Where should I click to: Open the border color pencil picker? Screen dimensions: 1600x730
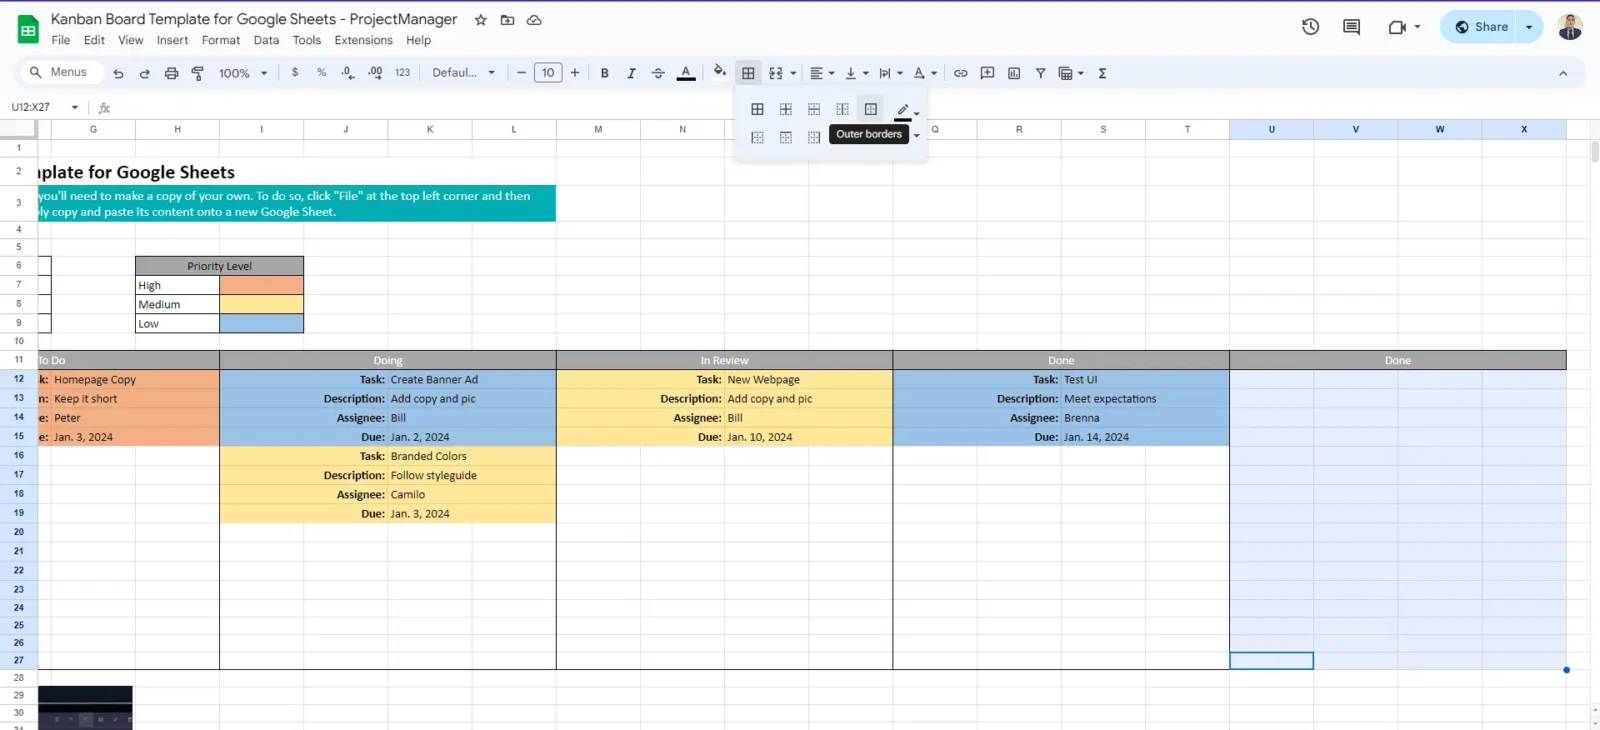(x=907, y=110)
